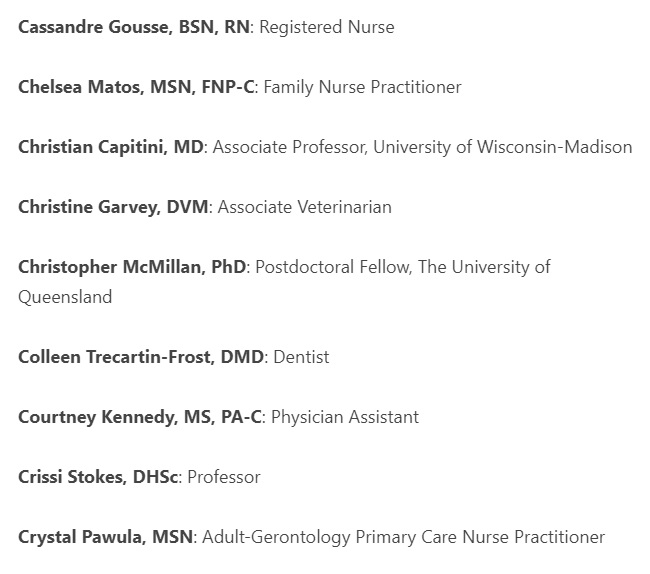Click the name Crissi Stokes, DHSc

pos(98,477)
